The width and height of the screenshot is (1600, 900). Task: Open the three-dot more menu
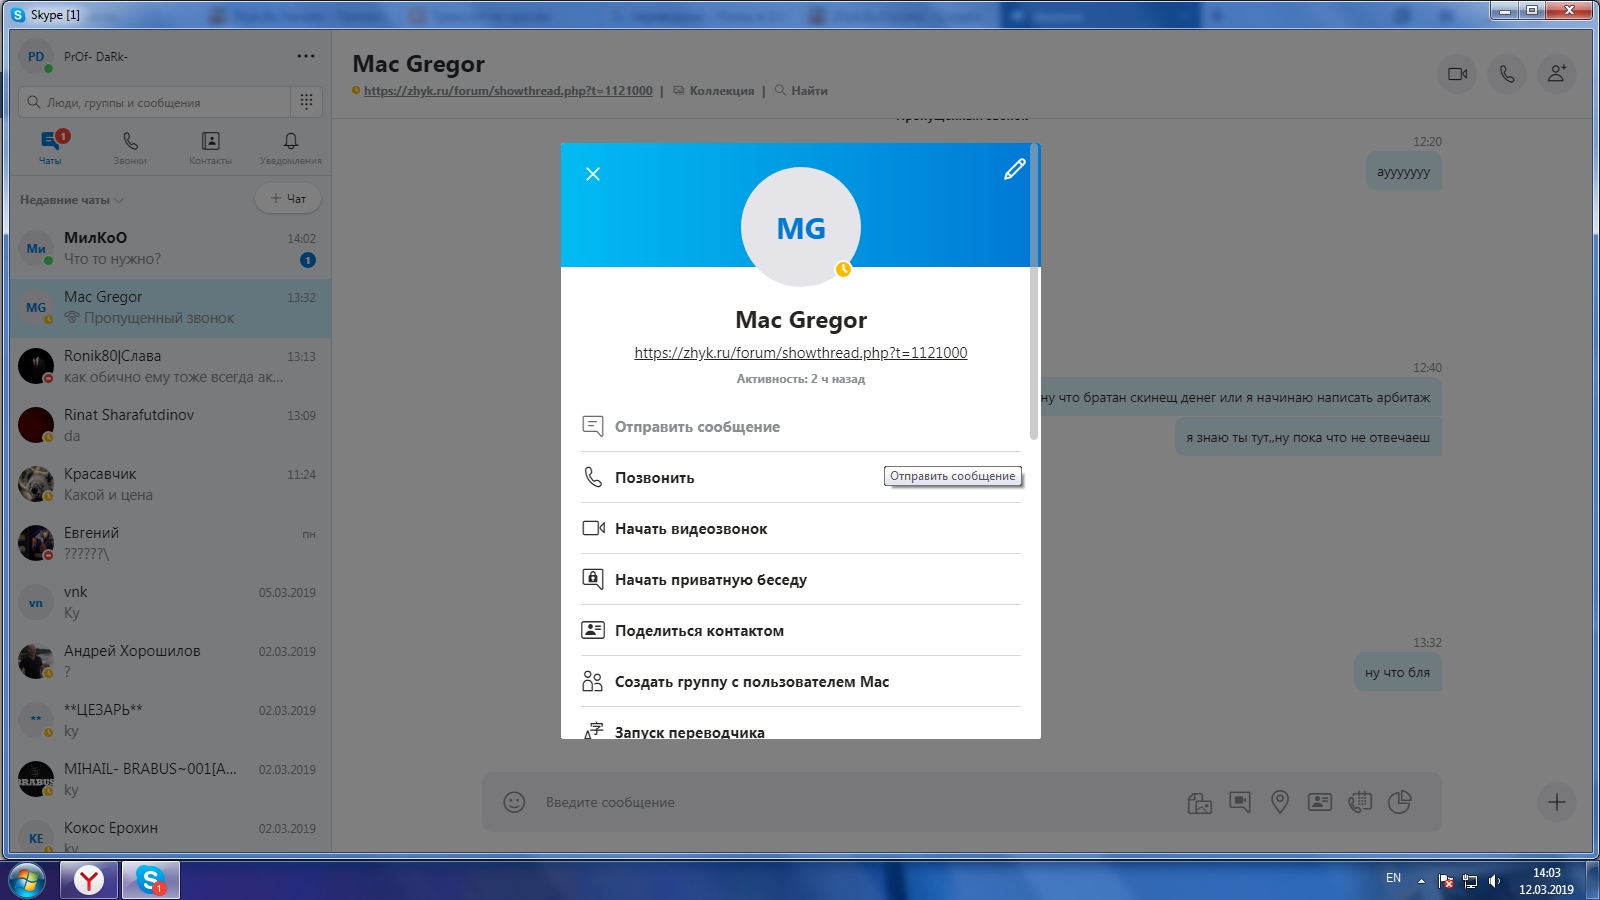(x=306, y=56)
